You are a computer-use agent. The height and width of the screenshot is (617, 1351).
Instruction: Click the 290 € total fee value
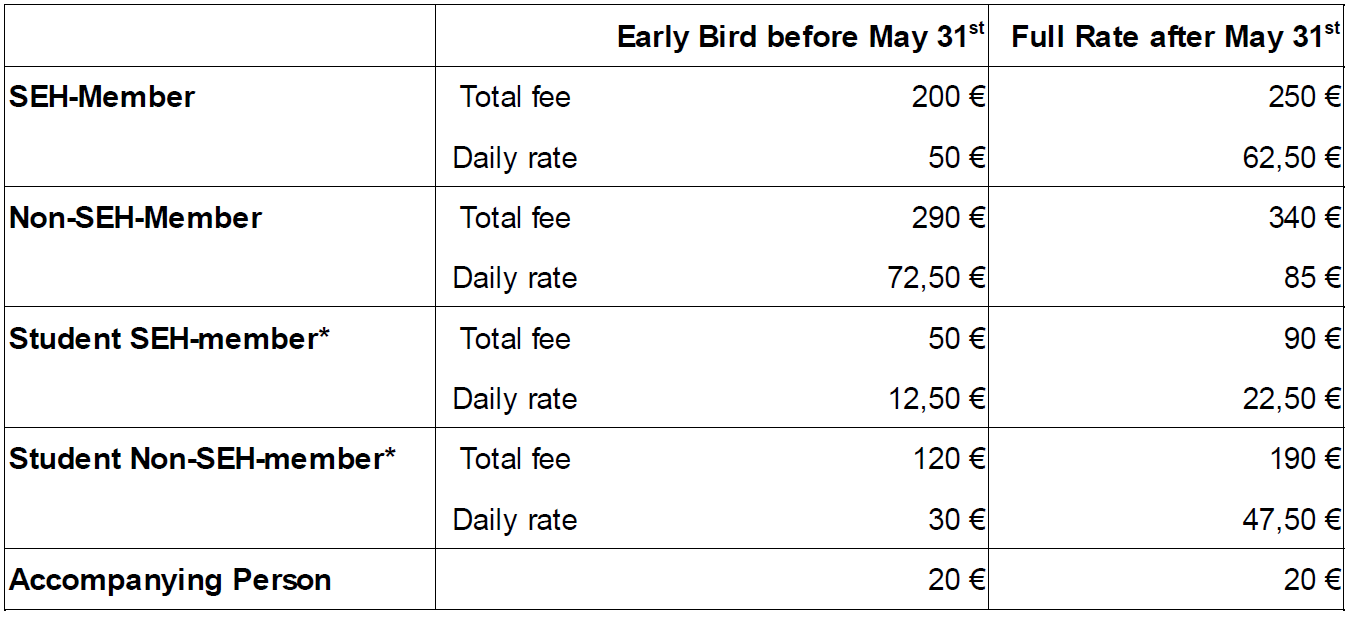(x=948, y=218)
